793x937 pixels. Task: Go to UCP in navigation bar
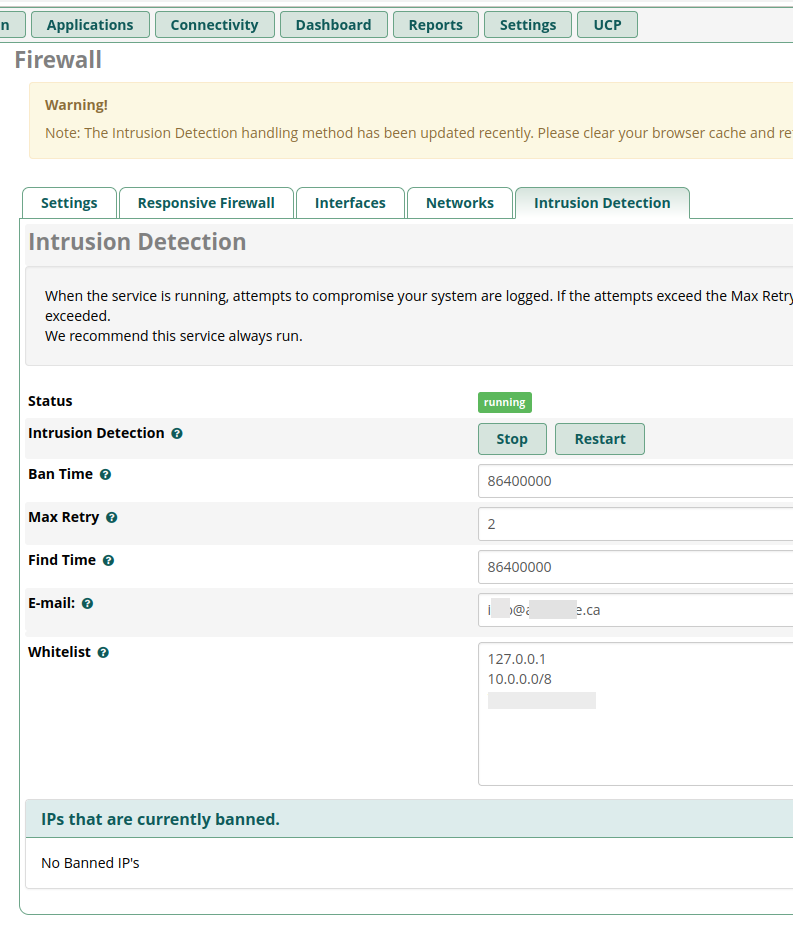[607, 25]
